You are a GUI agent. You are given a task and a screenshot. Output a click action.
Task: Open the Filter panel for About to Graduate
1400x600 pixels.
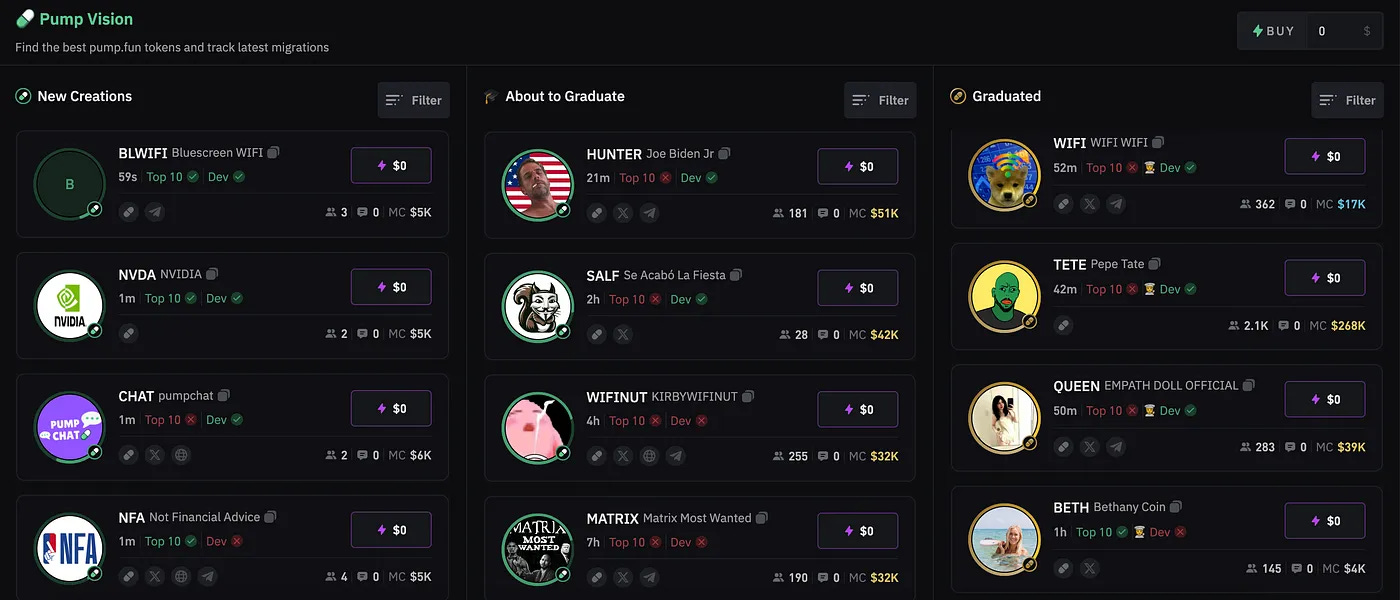click(880, 100)
